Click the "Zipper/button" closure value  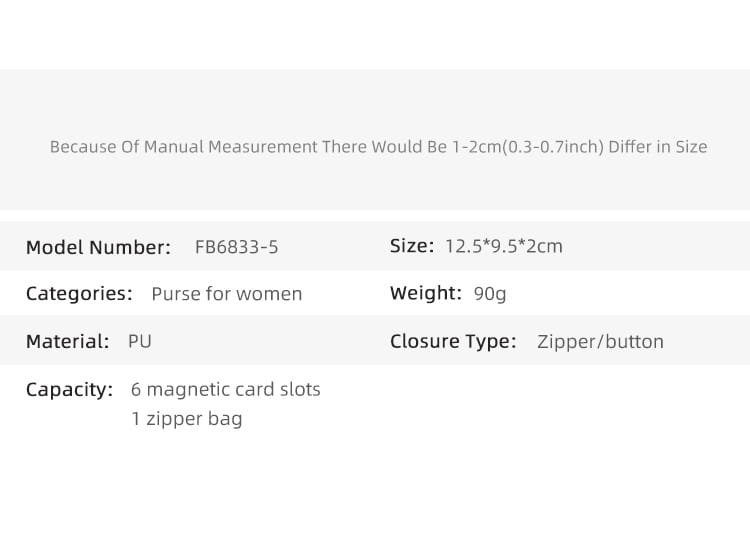[x=600, y=342]
